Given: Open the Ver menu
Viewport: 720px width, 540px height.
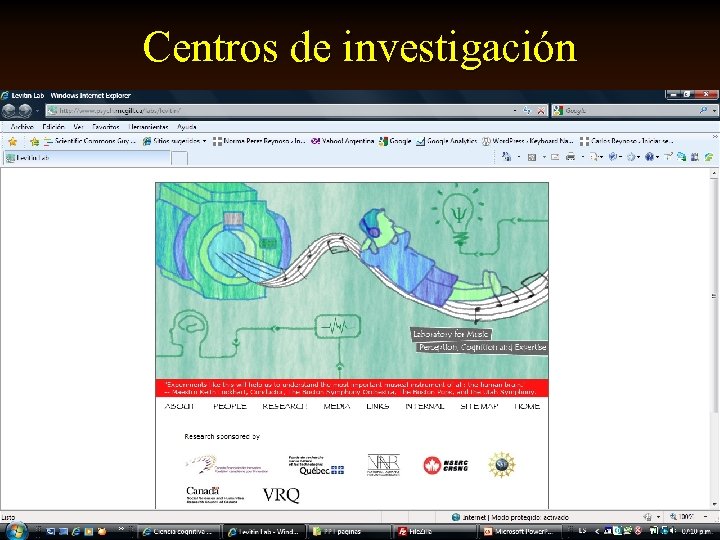Looking at the screenshot, I should coord(78,127).
